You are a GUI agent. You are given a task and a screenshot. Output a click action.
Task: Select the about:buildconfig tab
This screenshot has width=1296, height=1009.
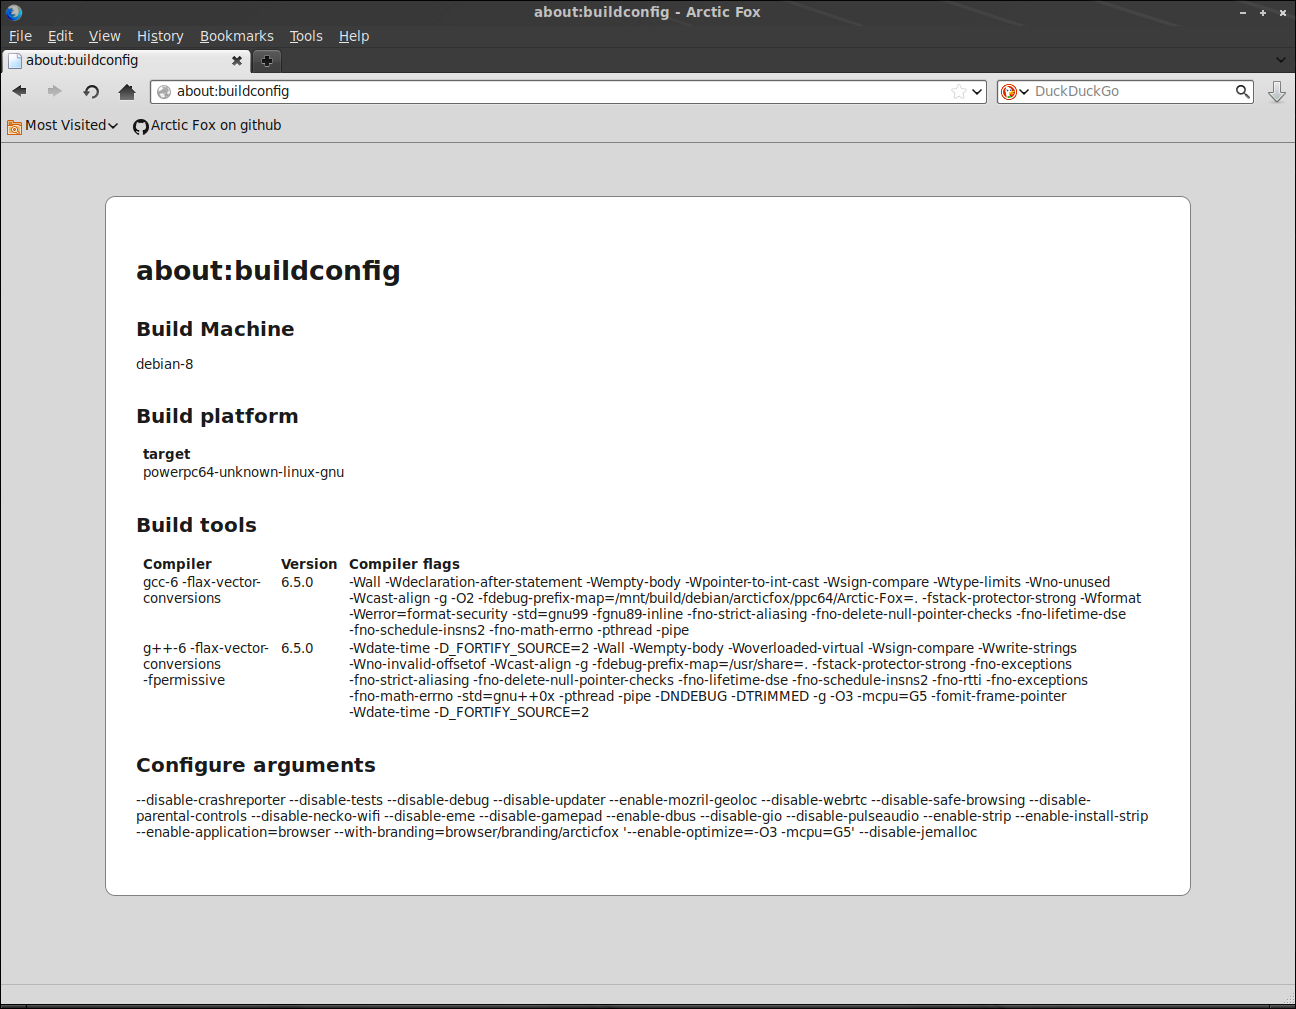[126, 60]
